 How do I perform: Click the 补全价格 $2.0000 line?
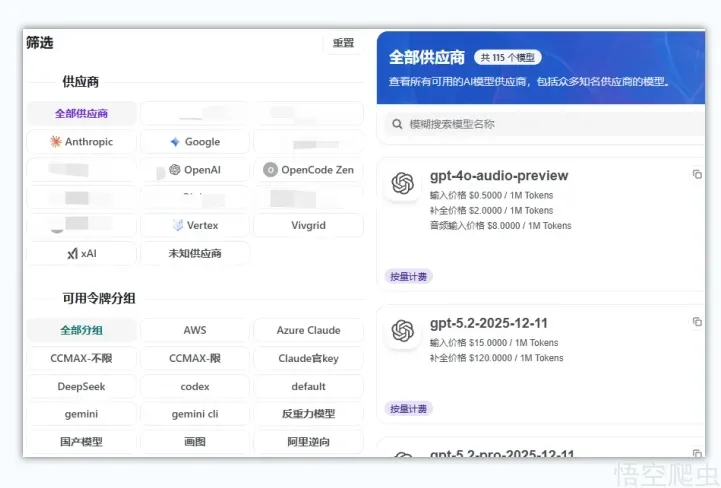(x=491, y=211)
